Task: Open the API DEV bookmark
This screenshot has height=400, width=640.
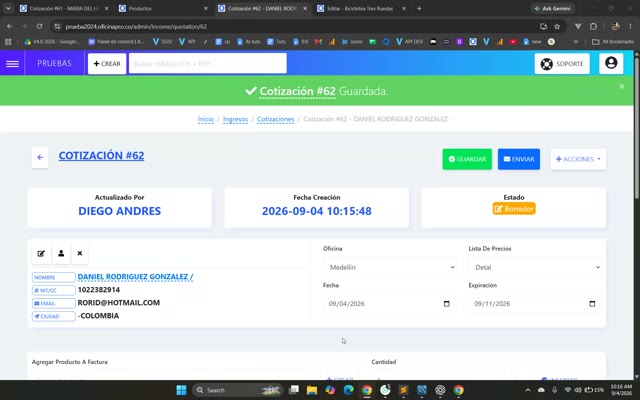Action: [x=410, y=42]
